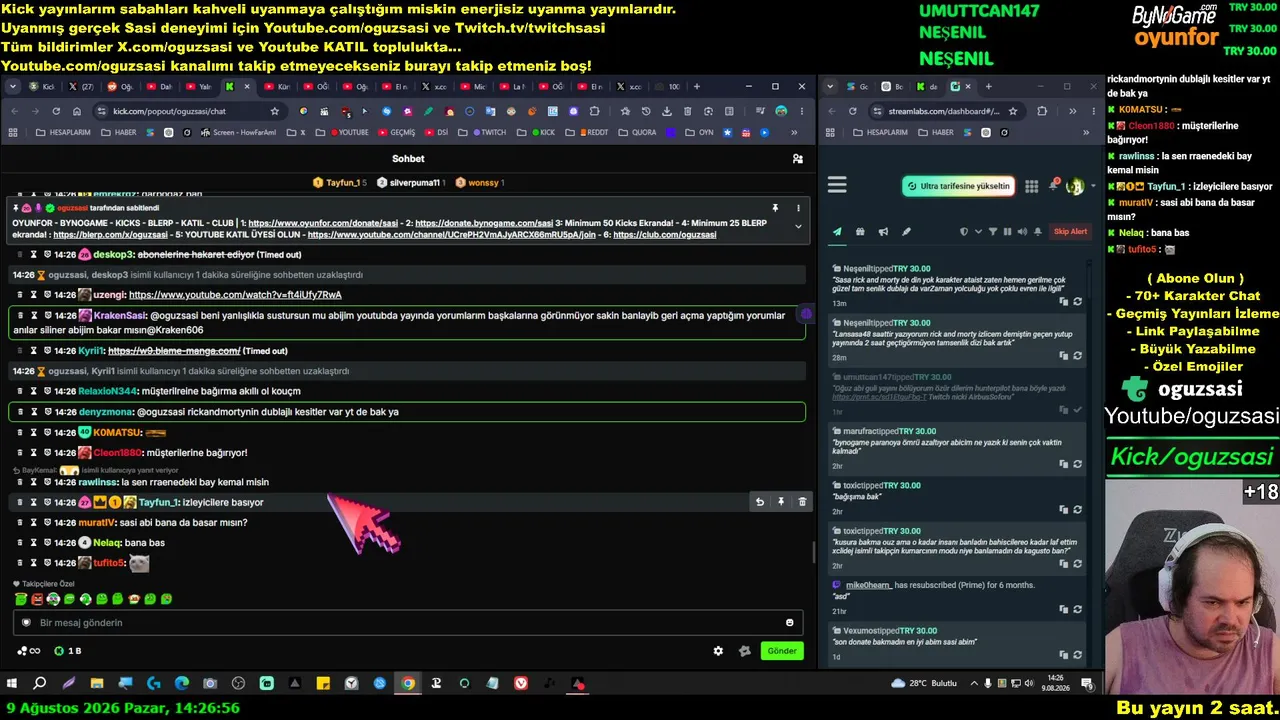Select the Streamlabs gift icon tab
Viewport: 1280px width, 720px height.
(860, 232)
